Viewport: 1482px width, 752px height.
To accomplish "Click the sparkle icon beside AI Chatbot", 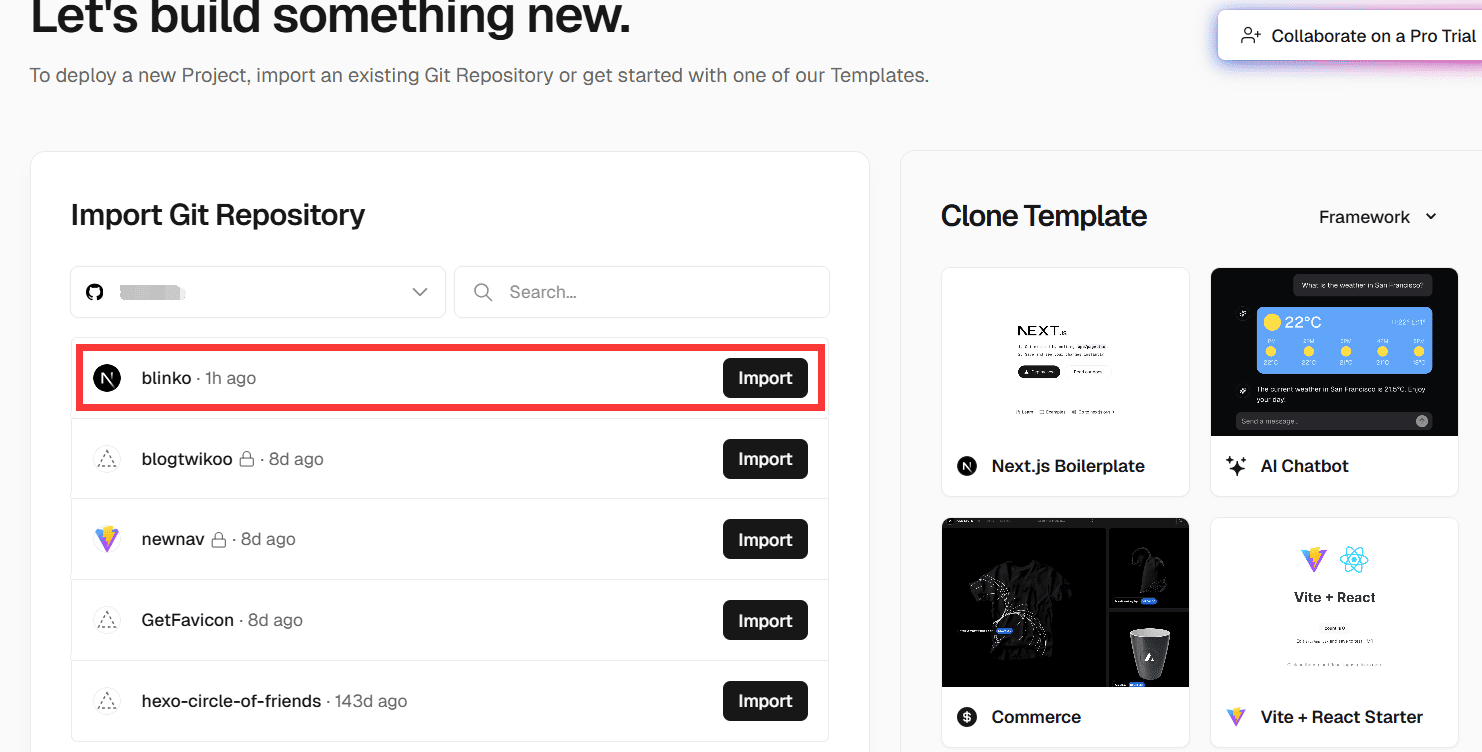I will coord(1236,466).
